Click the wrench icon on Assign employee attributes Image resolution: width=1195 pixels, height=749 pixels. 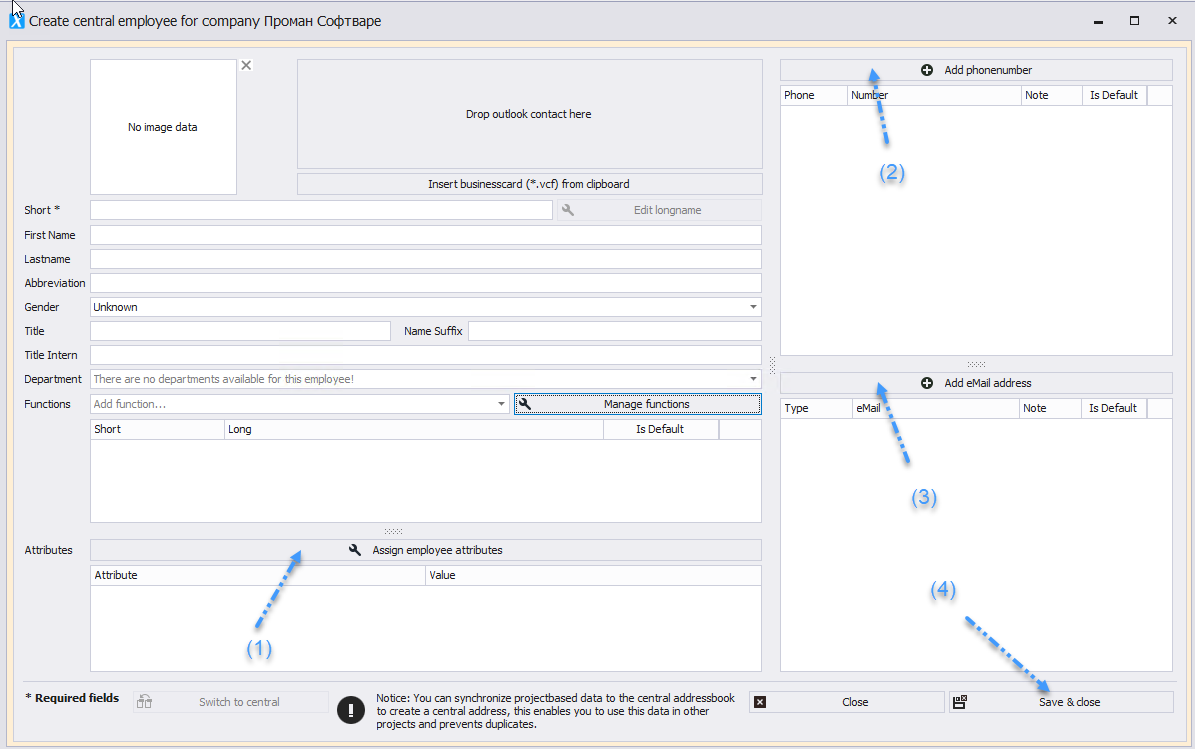click(355, 550)
